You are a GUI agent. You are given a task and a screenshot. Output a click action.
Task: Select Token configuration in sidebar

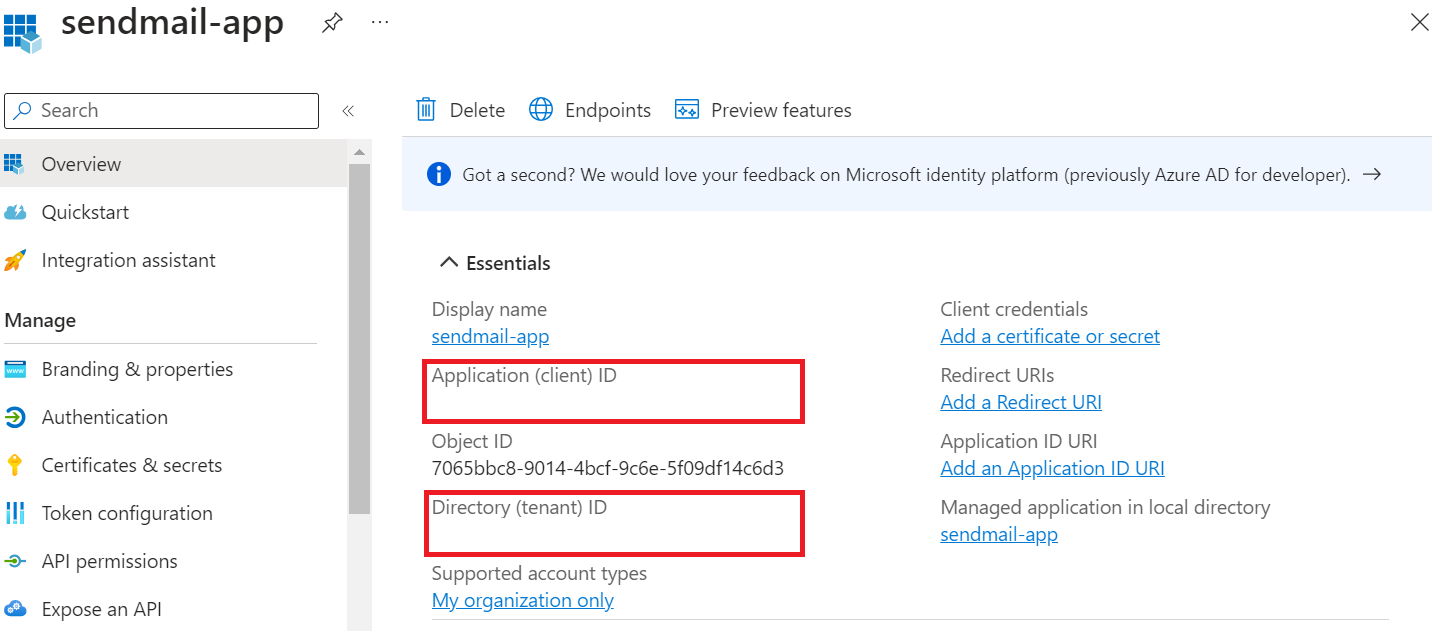pyautogui.click(x=127, y=513)
